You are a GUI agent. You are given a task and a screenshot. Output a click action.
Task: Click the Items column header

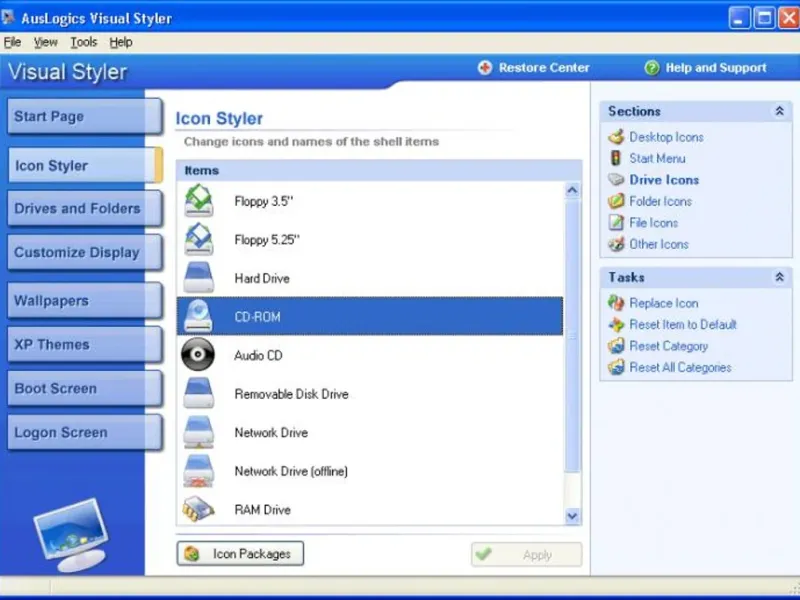pos(379,170)
